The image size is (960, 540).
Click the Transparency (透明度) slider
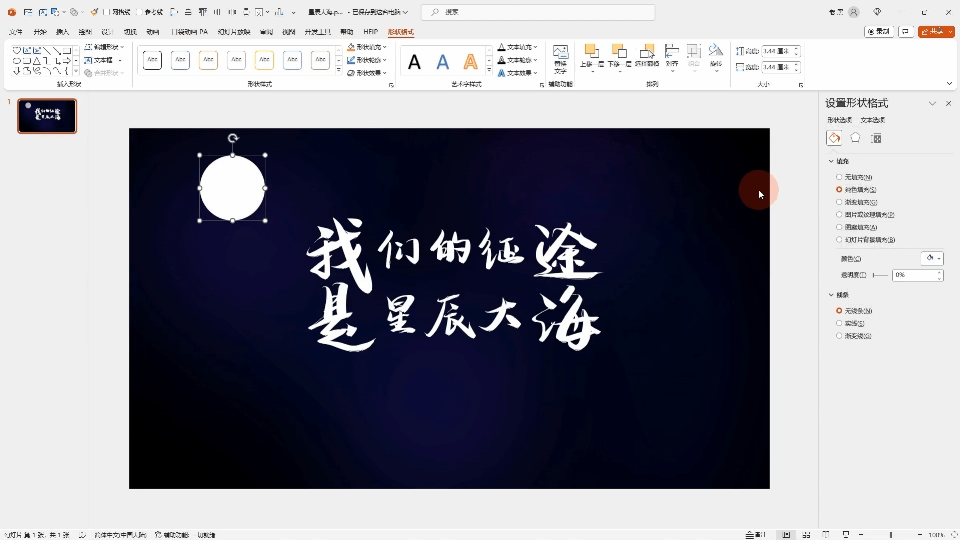tap(880, 276)
